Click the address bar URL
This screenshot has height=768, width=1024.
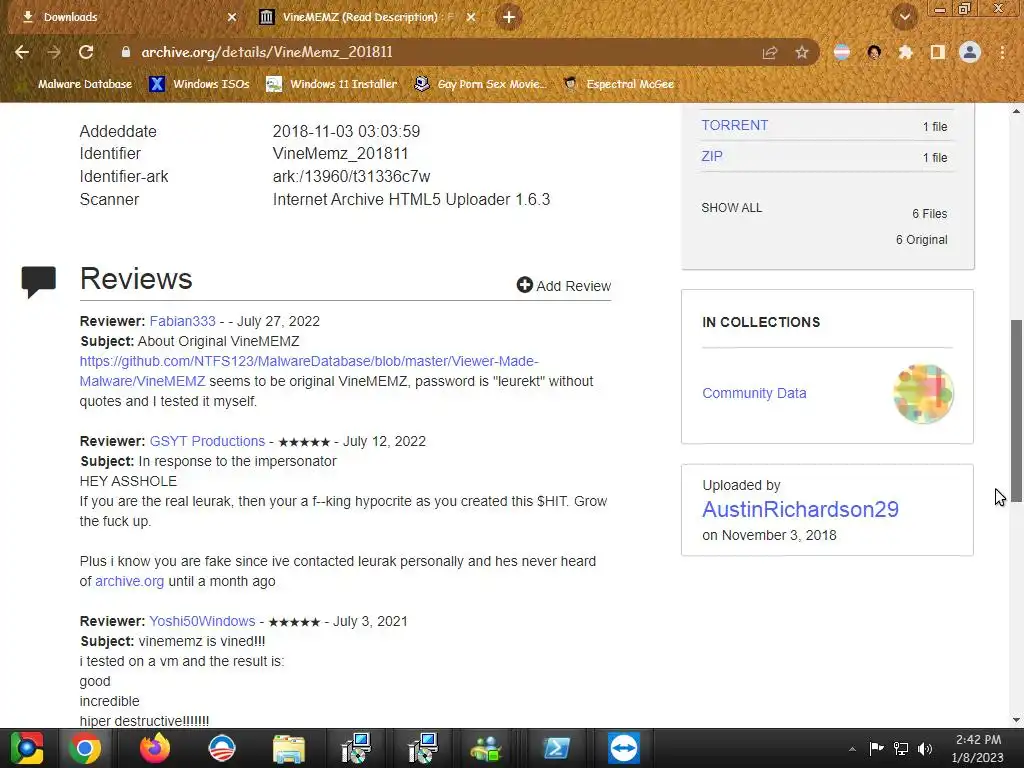[x=267, y=52]
